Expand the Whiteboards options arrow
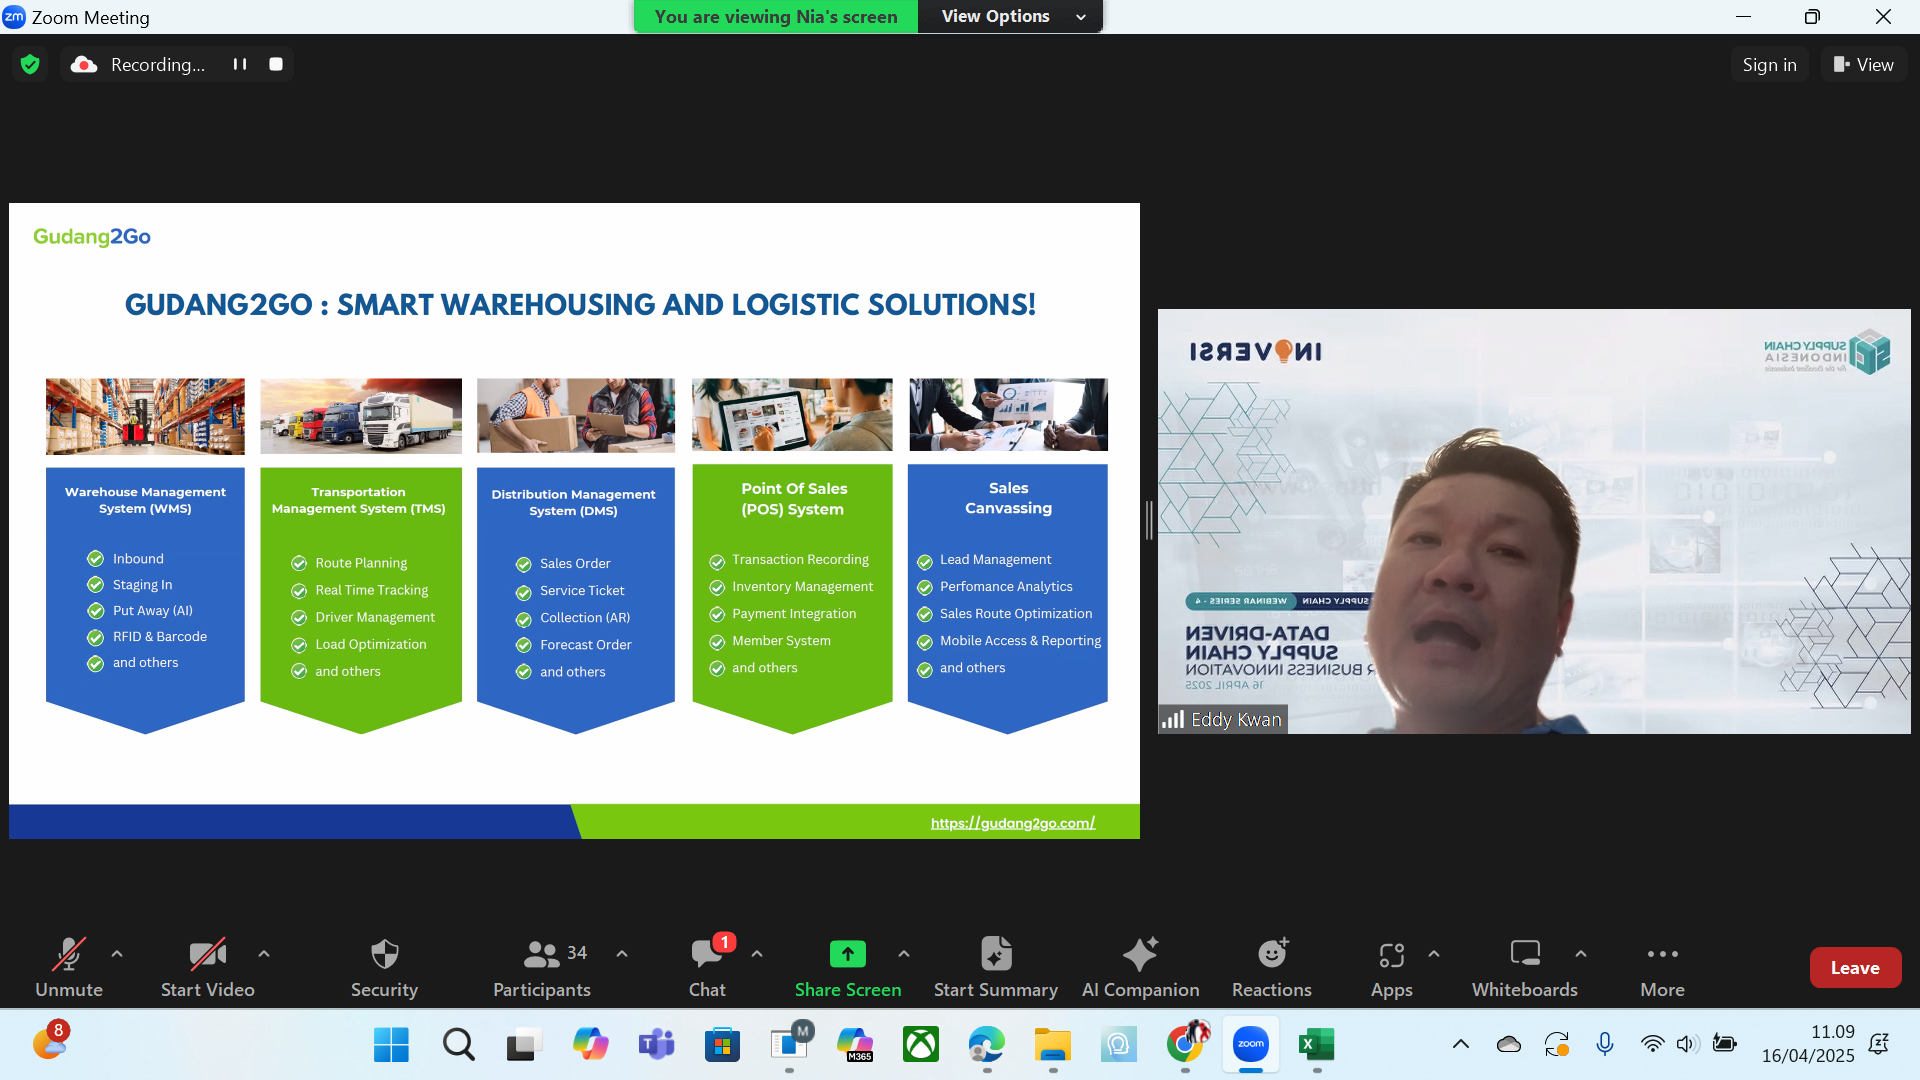Screen dimensions: 1920x1080 coord(1581,954)
